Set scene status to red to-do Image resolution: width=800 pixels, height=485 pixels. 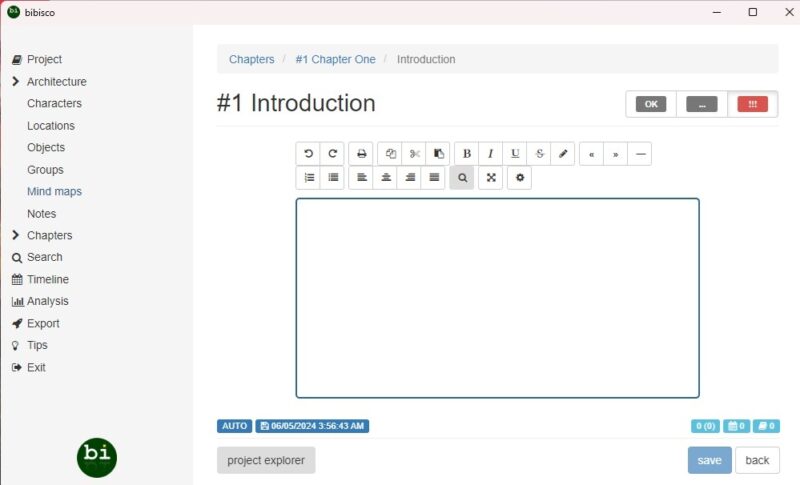pyautogui.click(x=753, y=104)
